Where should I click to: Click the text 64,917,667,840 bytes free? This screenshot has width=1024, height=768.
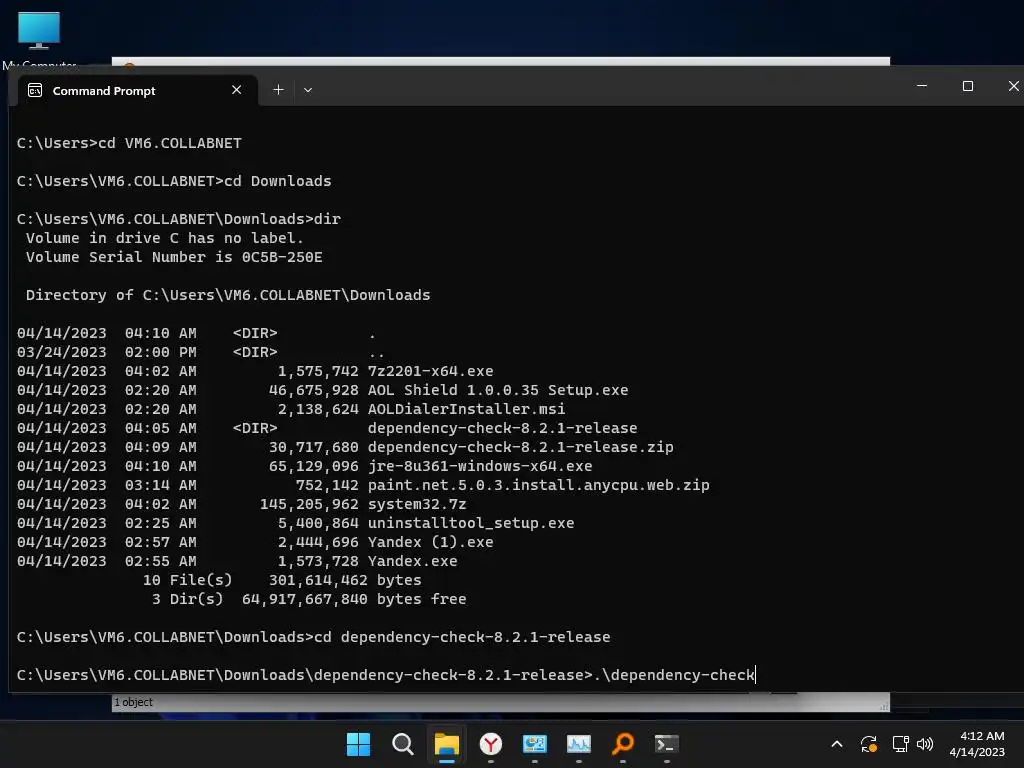click(354, 599)
